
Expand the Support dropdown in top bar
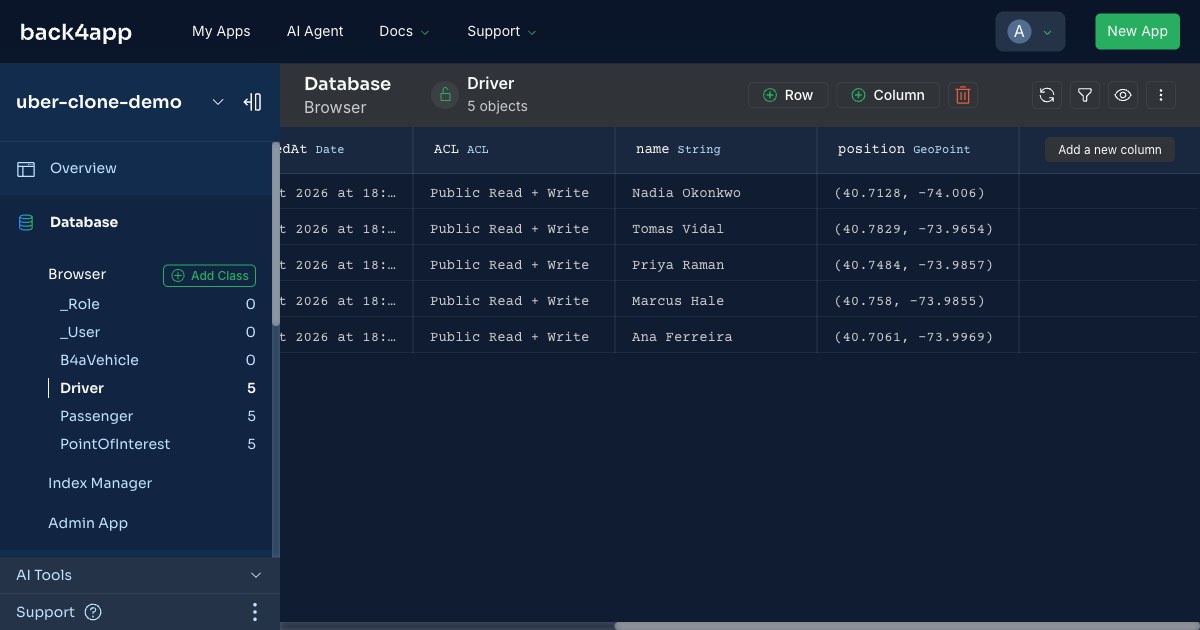501,31
